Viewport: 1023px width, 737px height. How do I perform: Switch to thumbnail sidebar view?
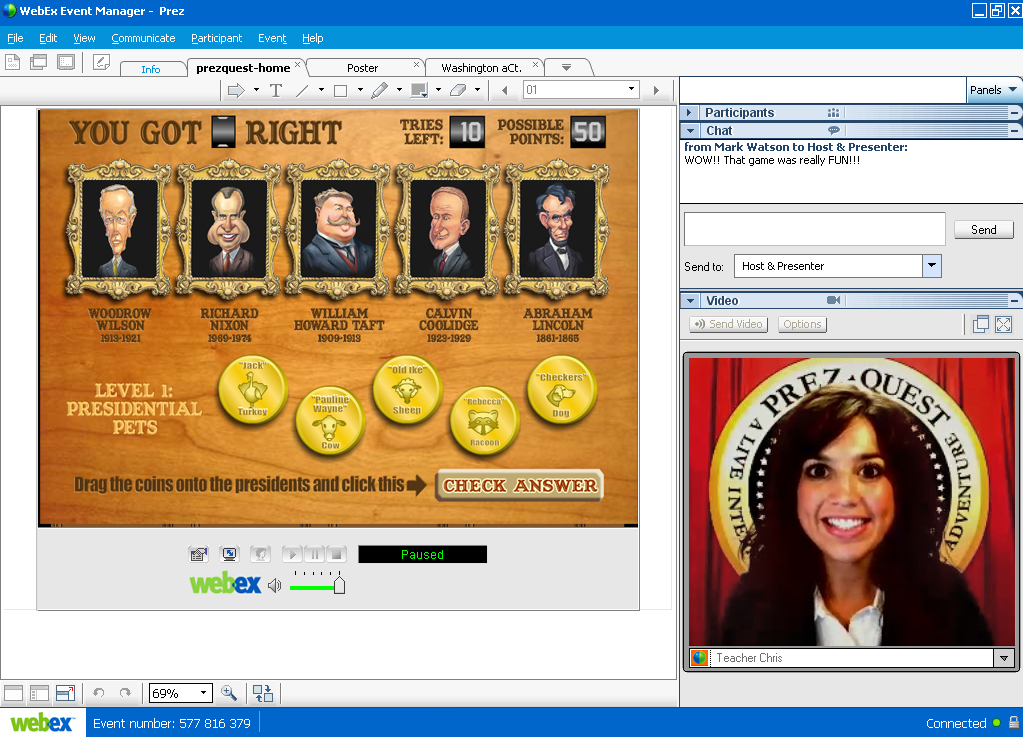39,693
